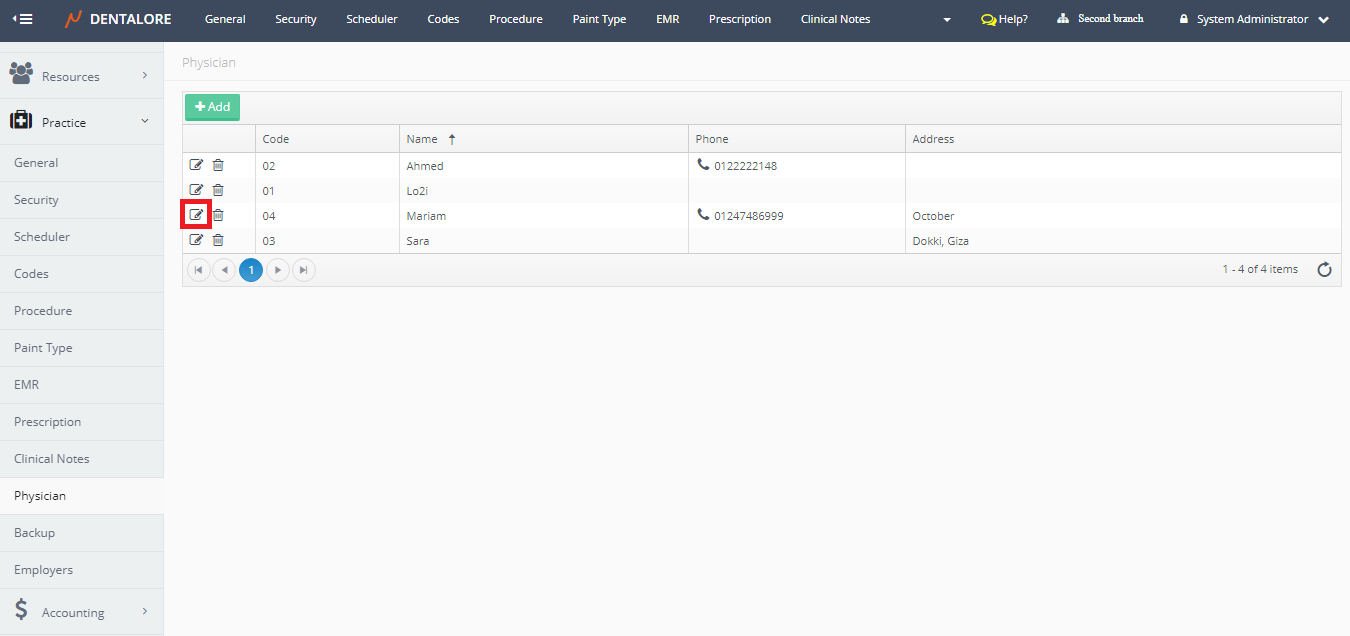Sort the table by Name column
The width and height of the screenshot is (1350, 636).
(423, 139)
